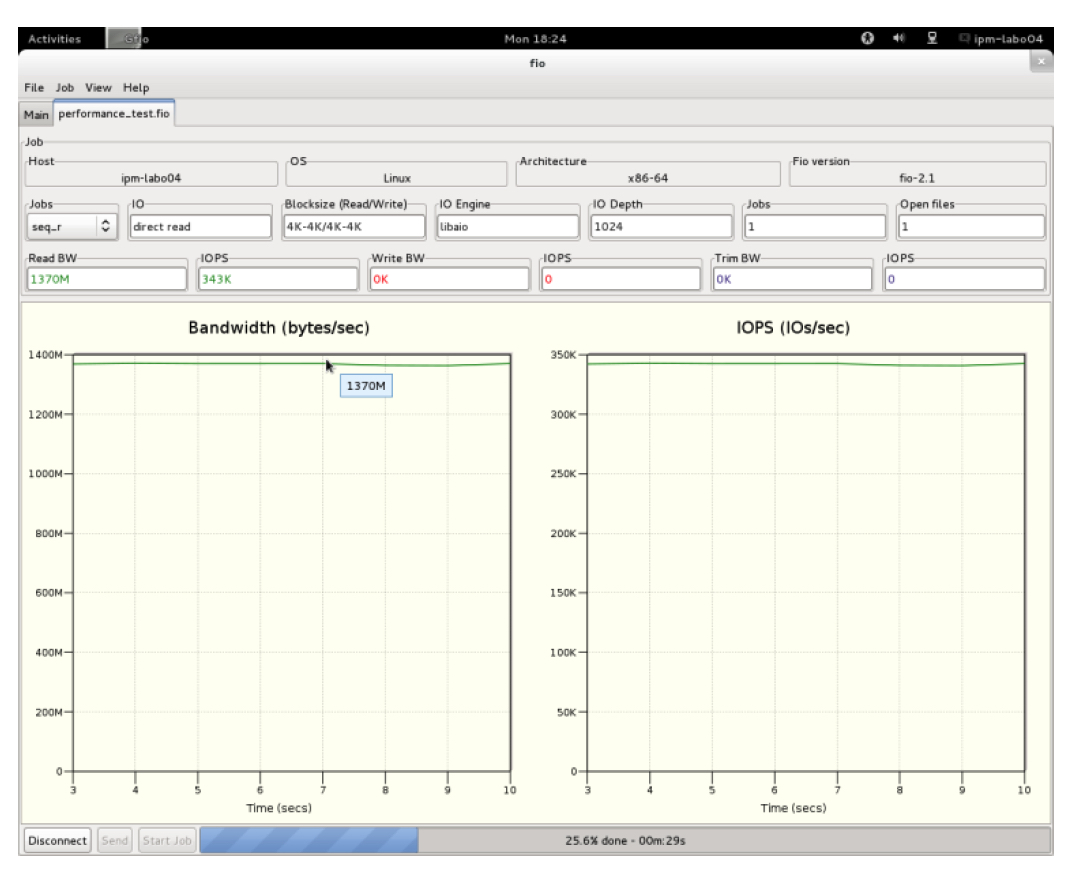This screenshot has width=1070, height=879.
Task: Open the Job menu
Action: pos(65,88)
